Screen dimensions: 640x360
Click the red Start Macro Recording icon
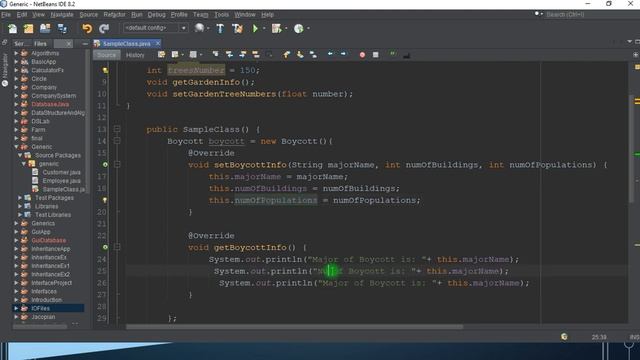362,55
